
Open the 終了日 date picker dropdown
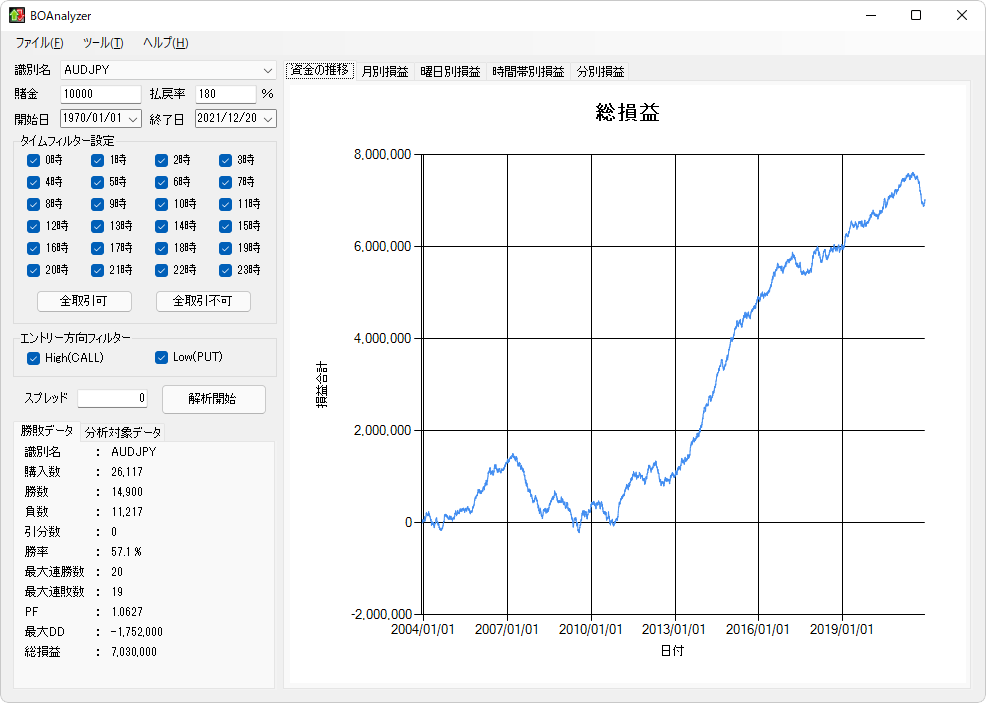point(269,118)
